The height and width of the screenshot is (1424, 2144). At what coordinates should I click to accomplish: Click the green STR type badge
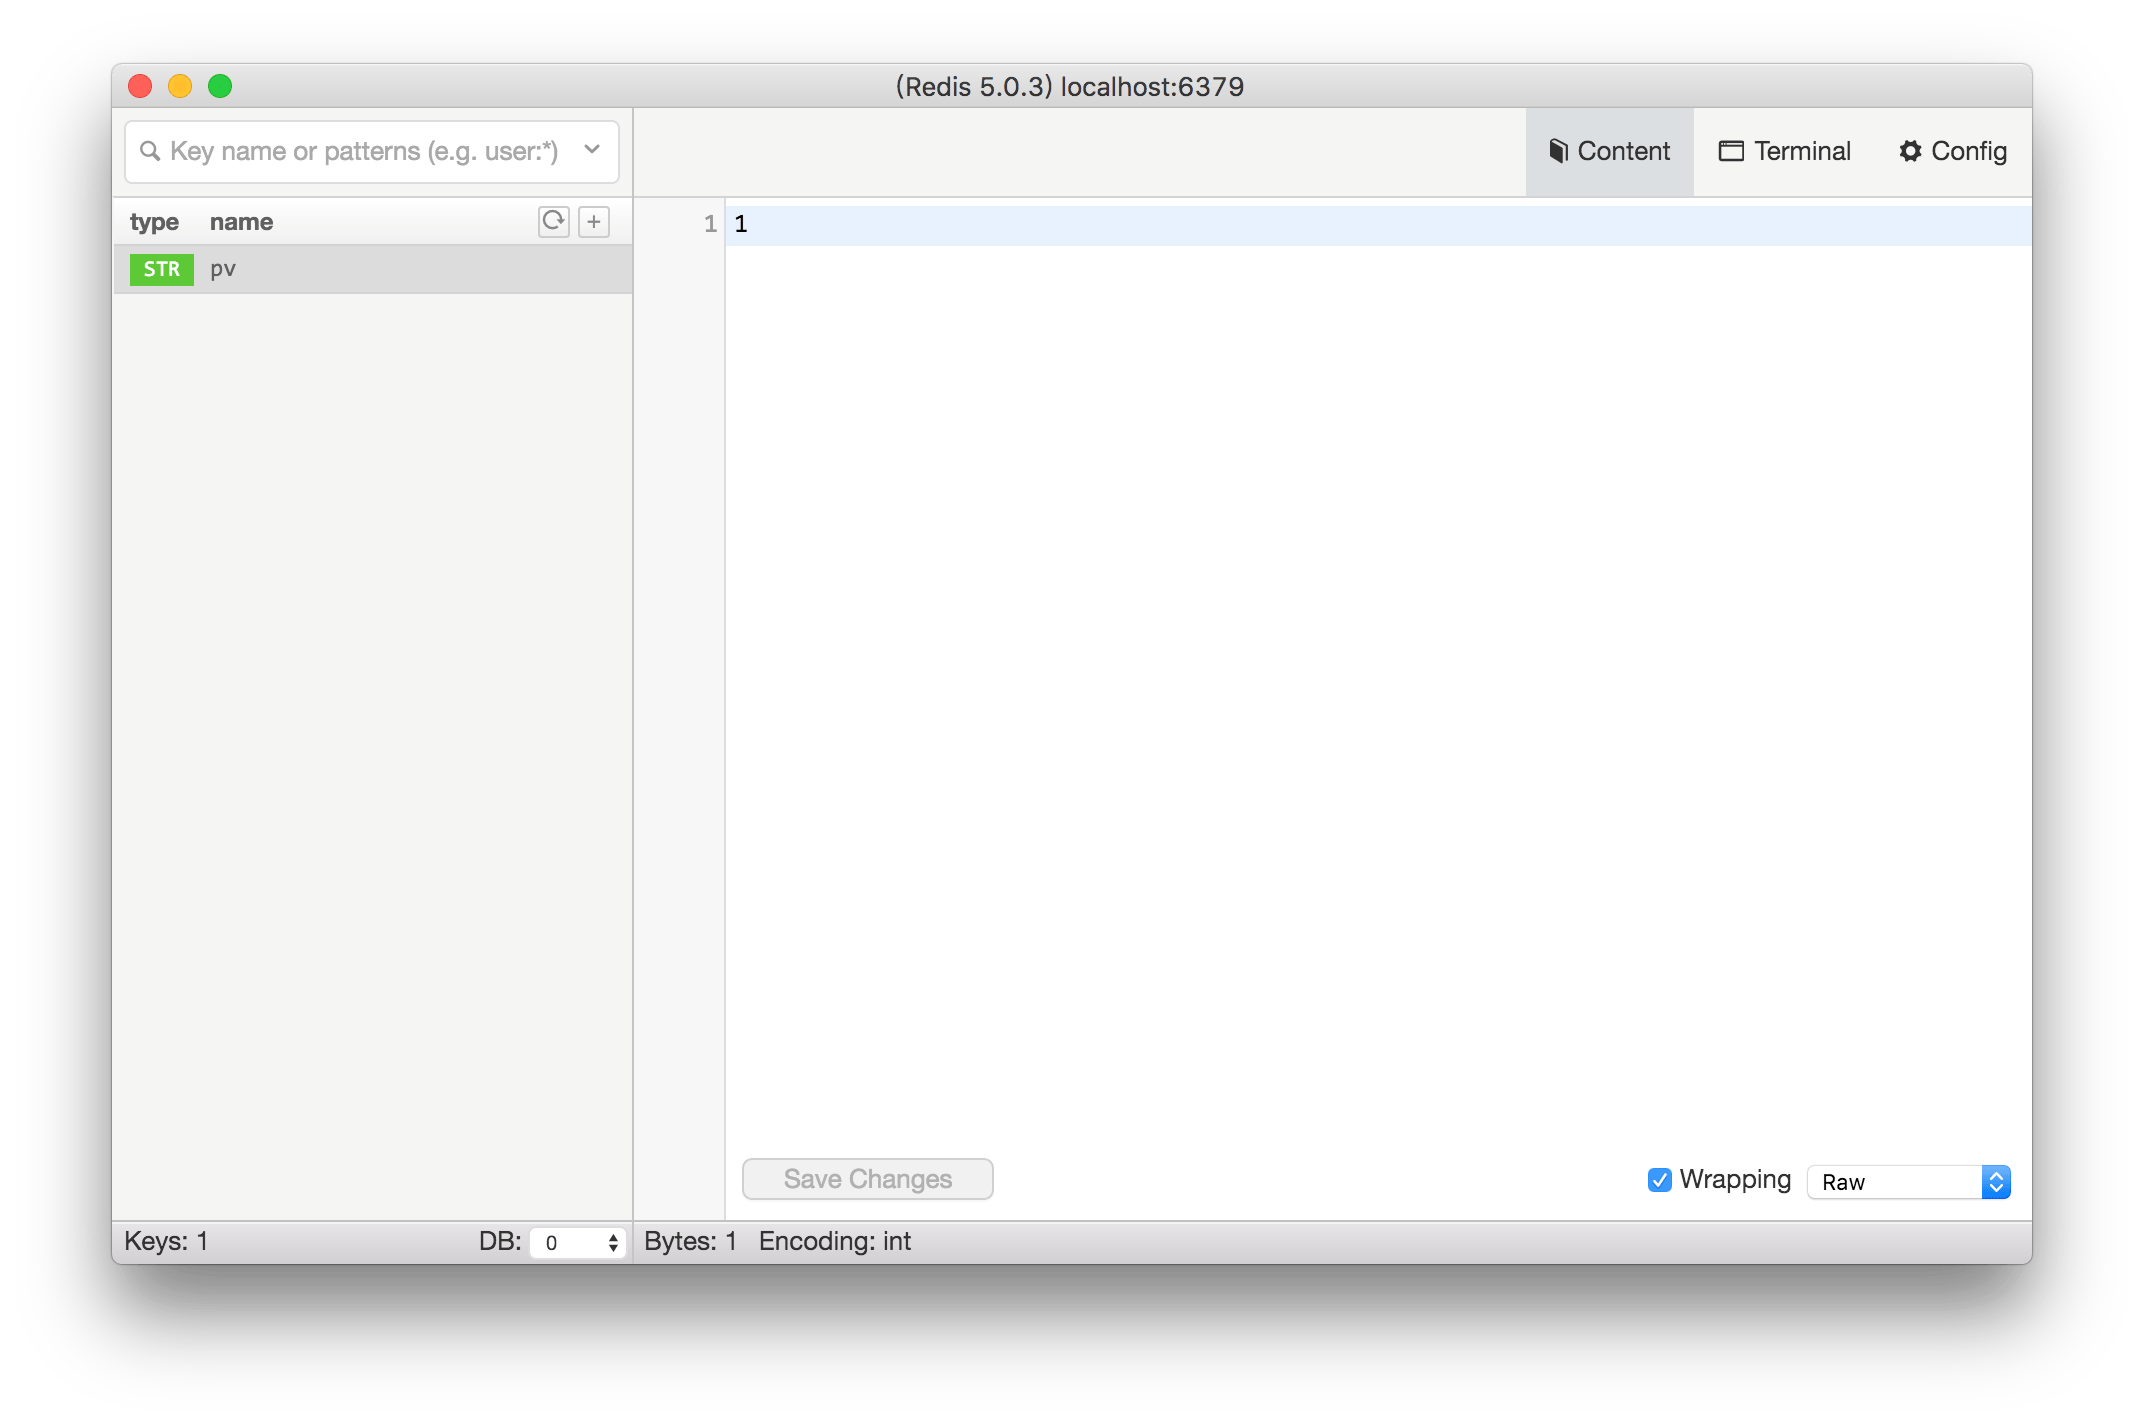pyautogui.click(x=161, y=269)
